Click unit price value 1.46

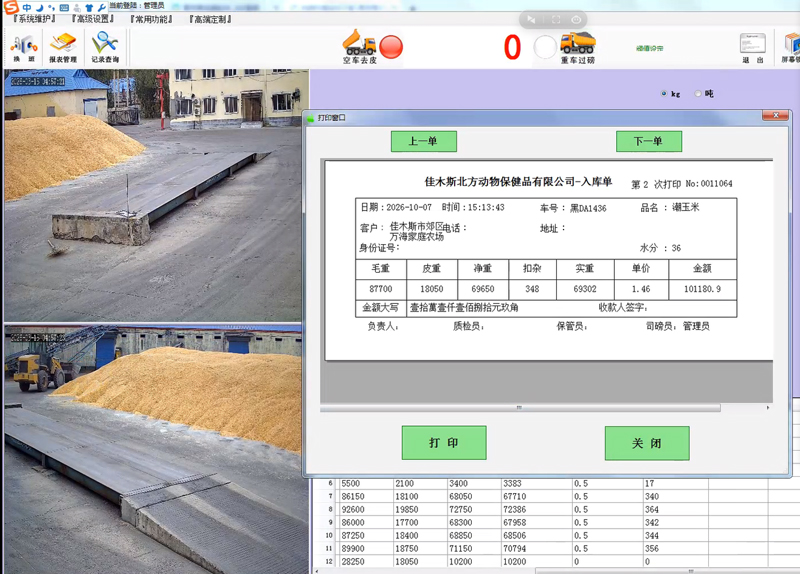(x=641, y=289)
